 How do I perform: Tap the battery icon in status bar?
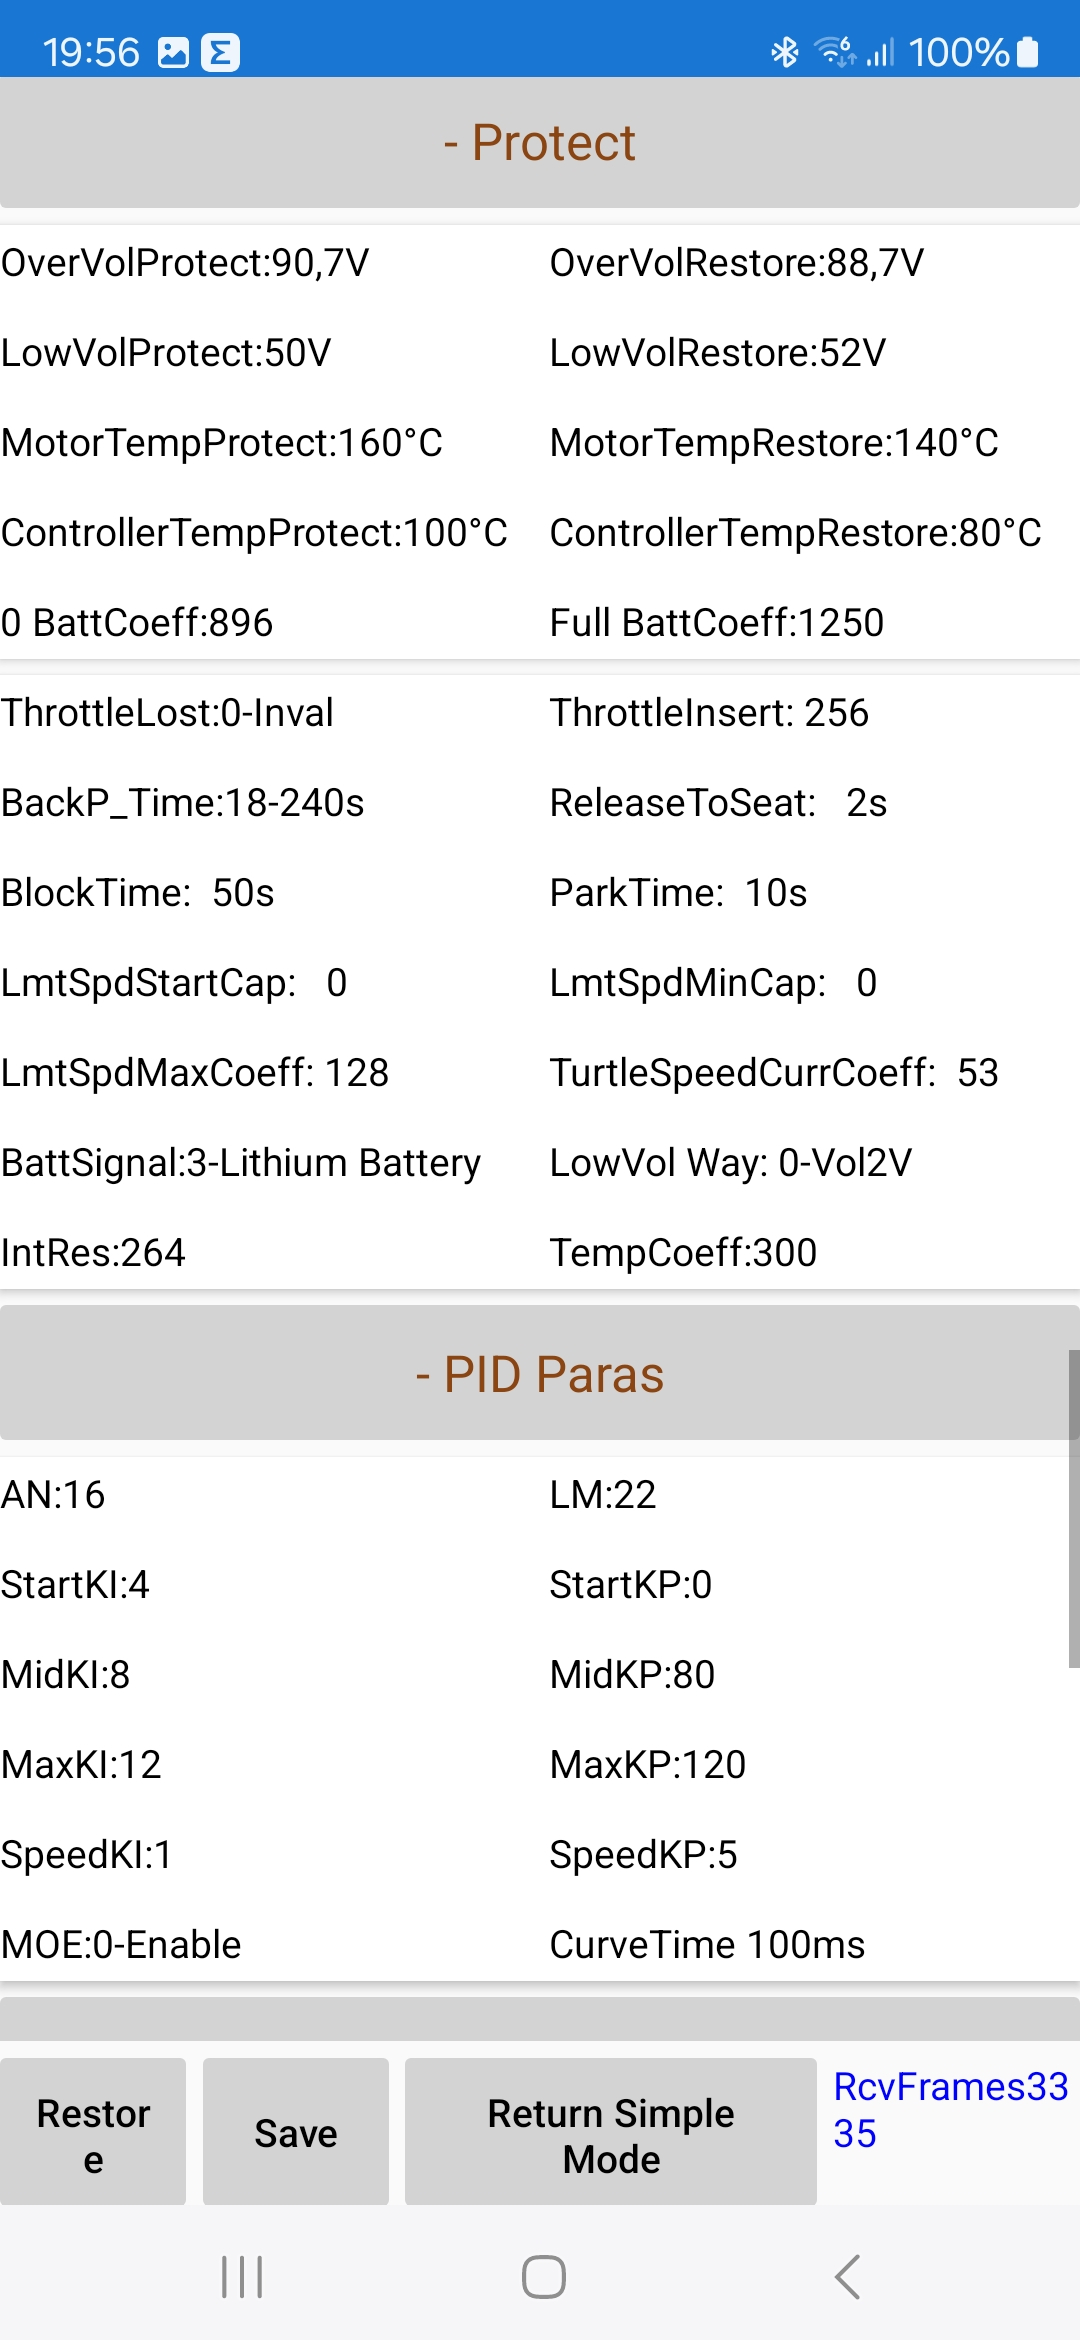(1028, 51)
